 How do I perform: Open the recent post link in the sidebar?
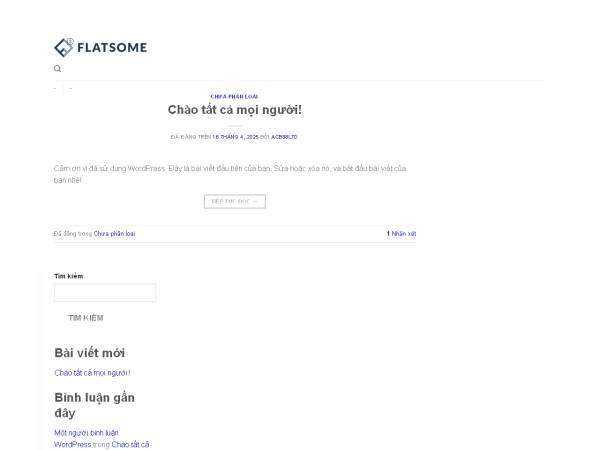pyautogui.click(x=92, y=373)
